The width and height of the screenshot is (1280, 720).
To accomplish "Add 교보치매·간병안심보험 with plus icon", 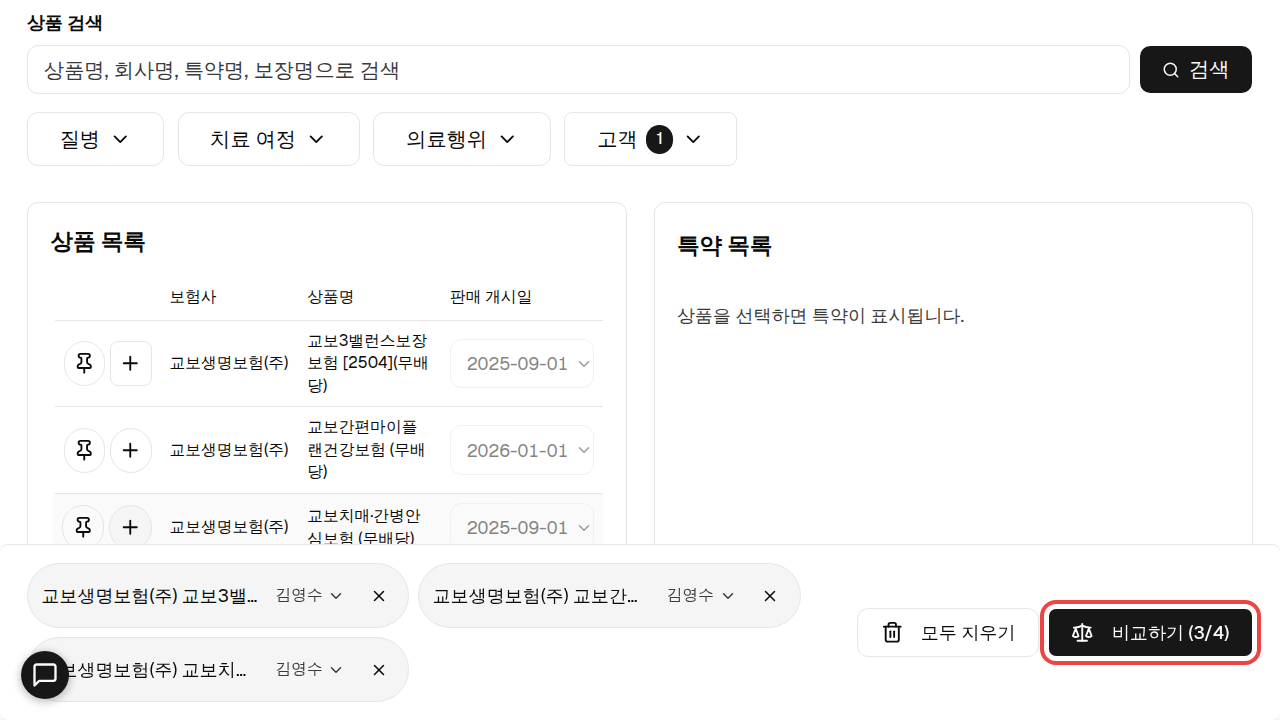I will coord(130,526).
